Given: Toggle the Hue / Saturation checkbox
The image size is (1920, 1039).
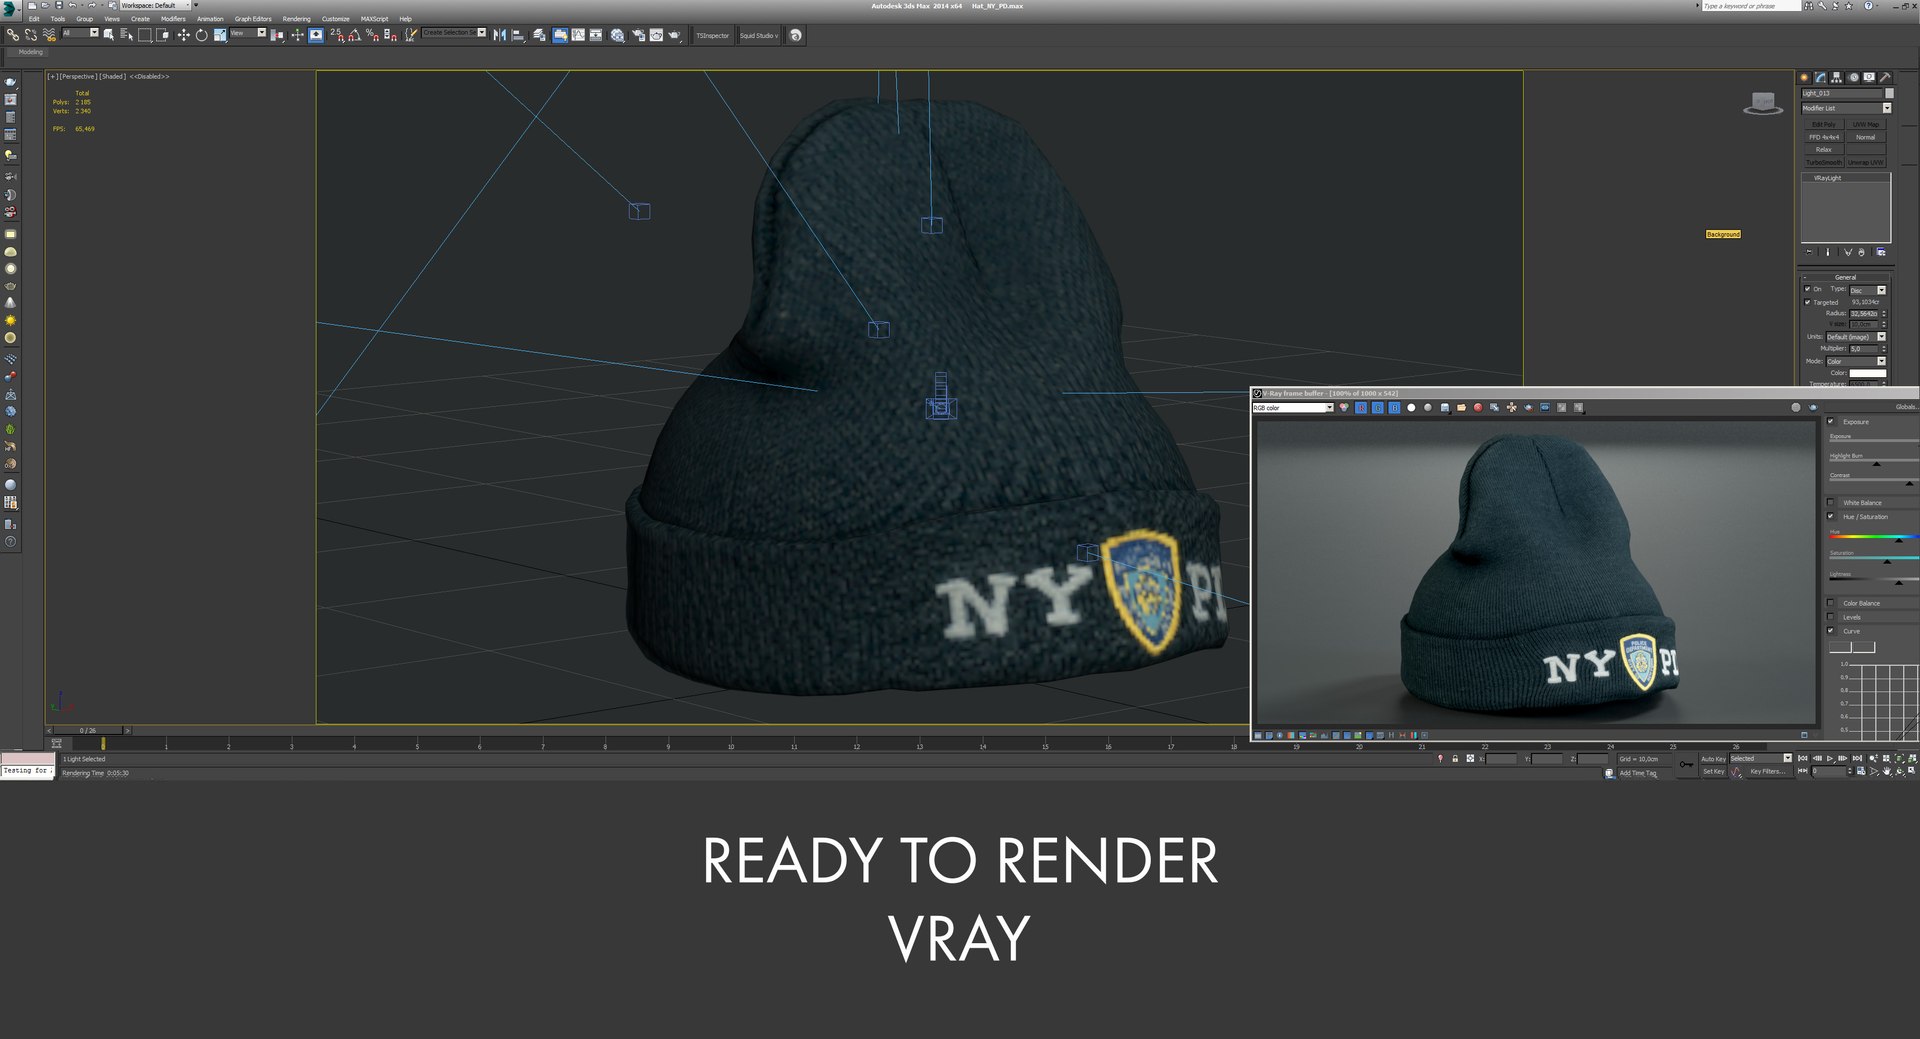Looking at the screenshot, I should click(1831, 517).
